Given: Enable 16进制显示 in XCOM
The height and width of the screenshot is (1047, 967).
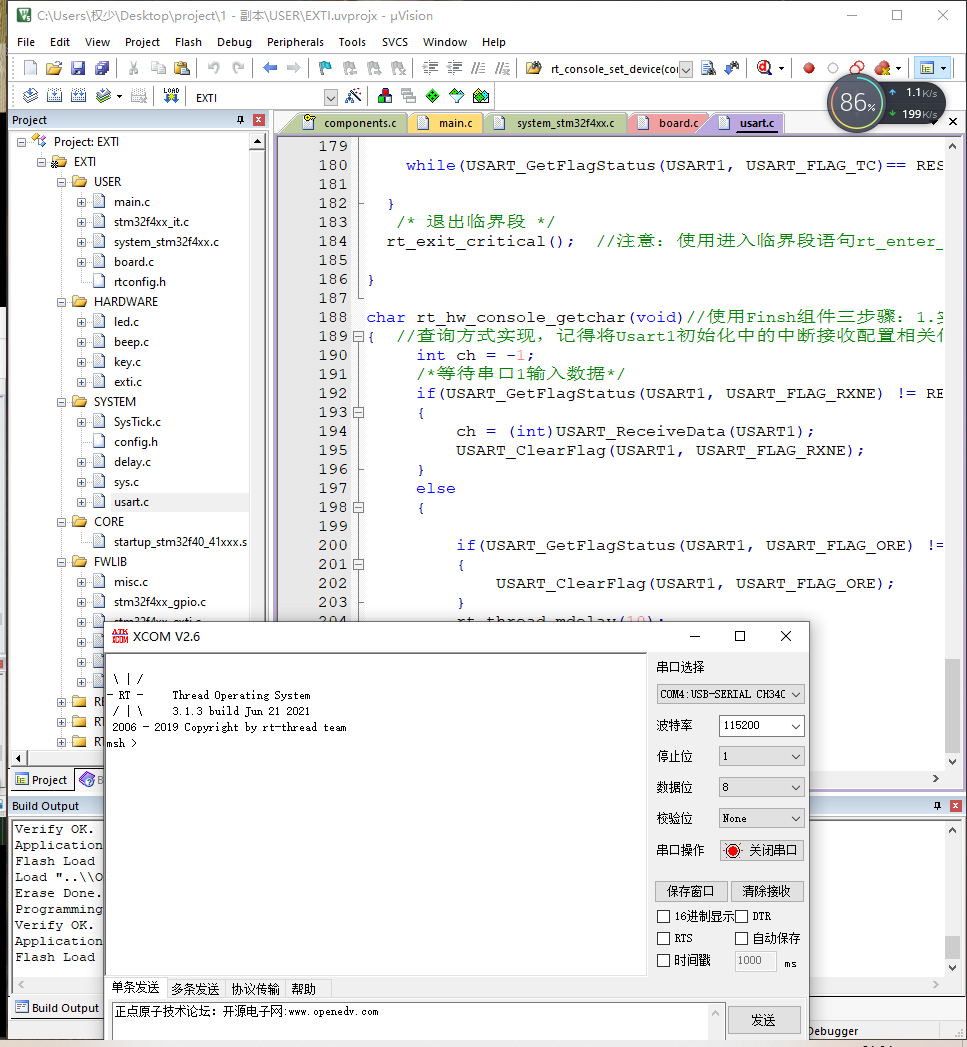Looking at the screenshot, I should pos(663,917).
